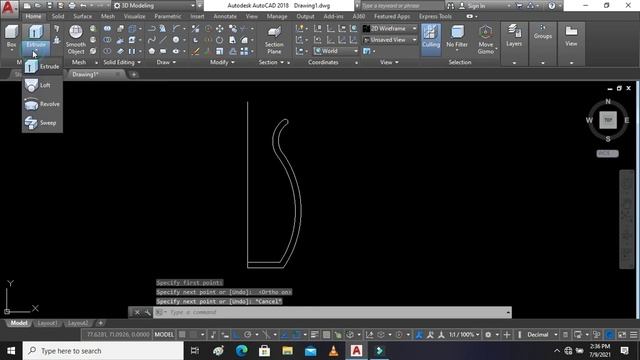Switch to the Solid ribbon tab
The height and width of the screenshot is (360, 640).
(x=58, y=16)
